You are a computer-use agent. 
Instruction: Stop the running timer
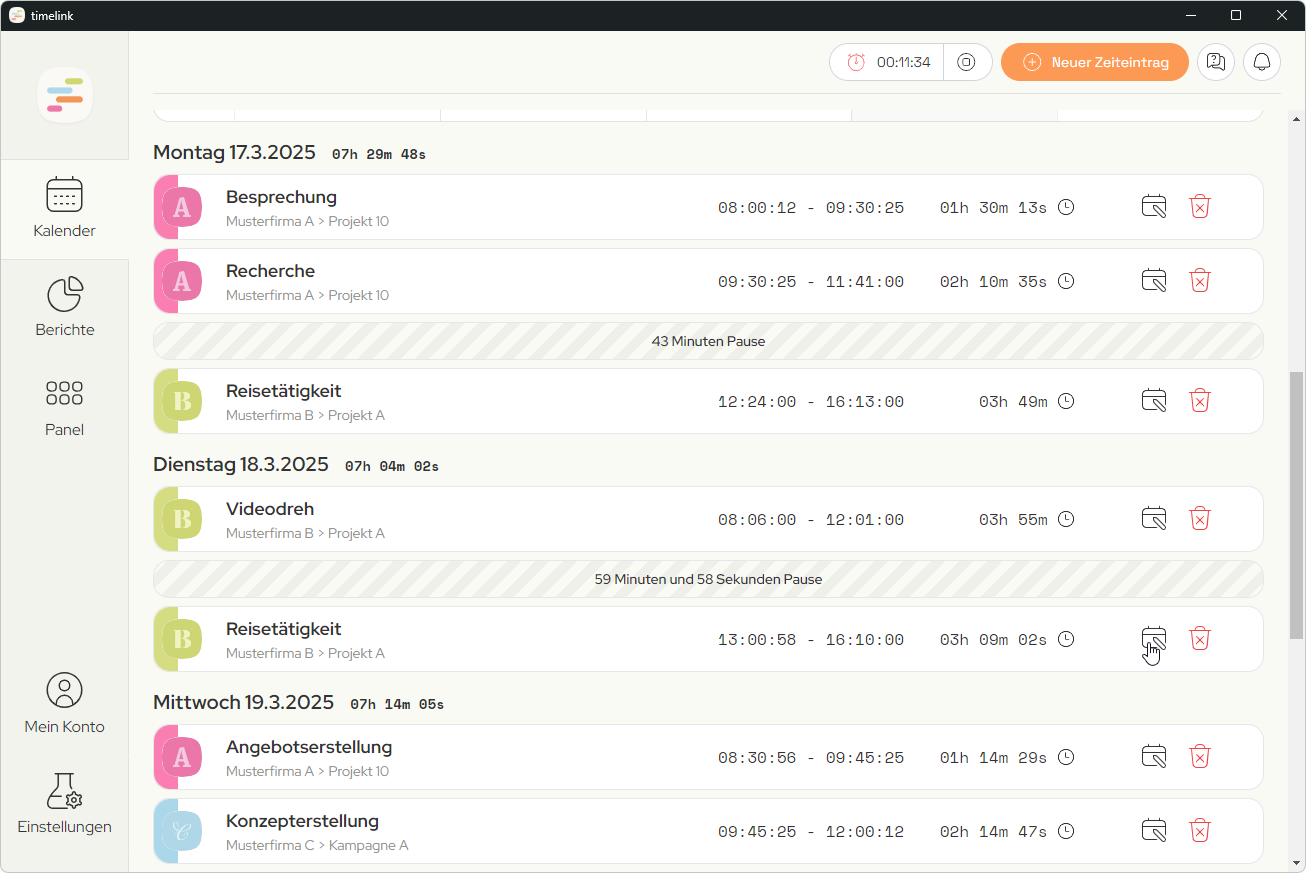tap(966, 62)
